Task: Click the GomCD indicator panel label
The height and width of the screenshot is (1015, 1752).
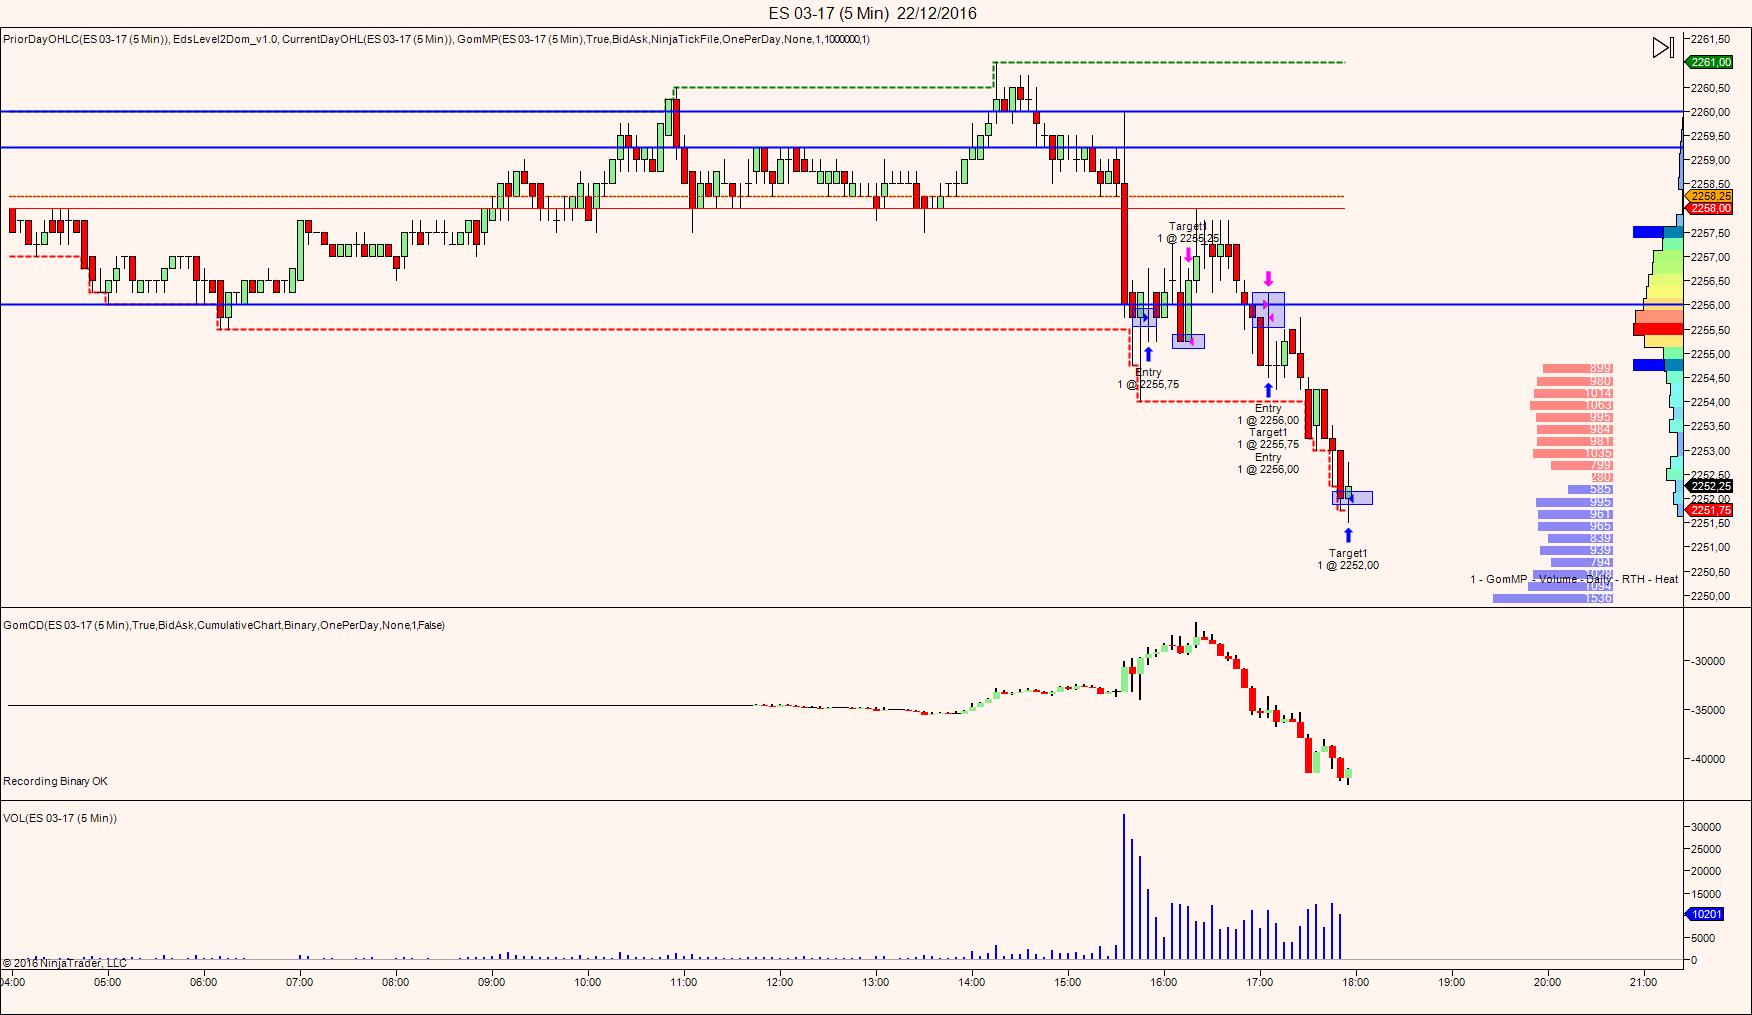Action: 224,625
